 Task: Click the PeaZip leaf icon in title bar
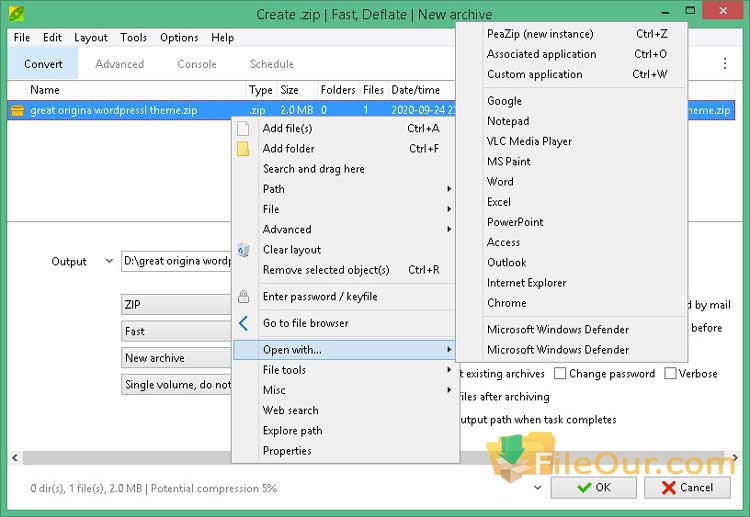pos(16,13)
